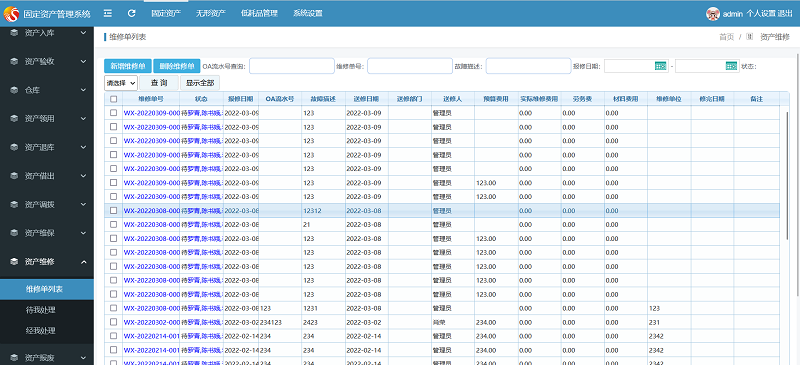Click the 资产借出 sidebar icon

click(14, 176)
